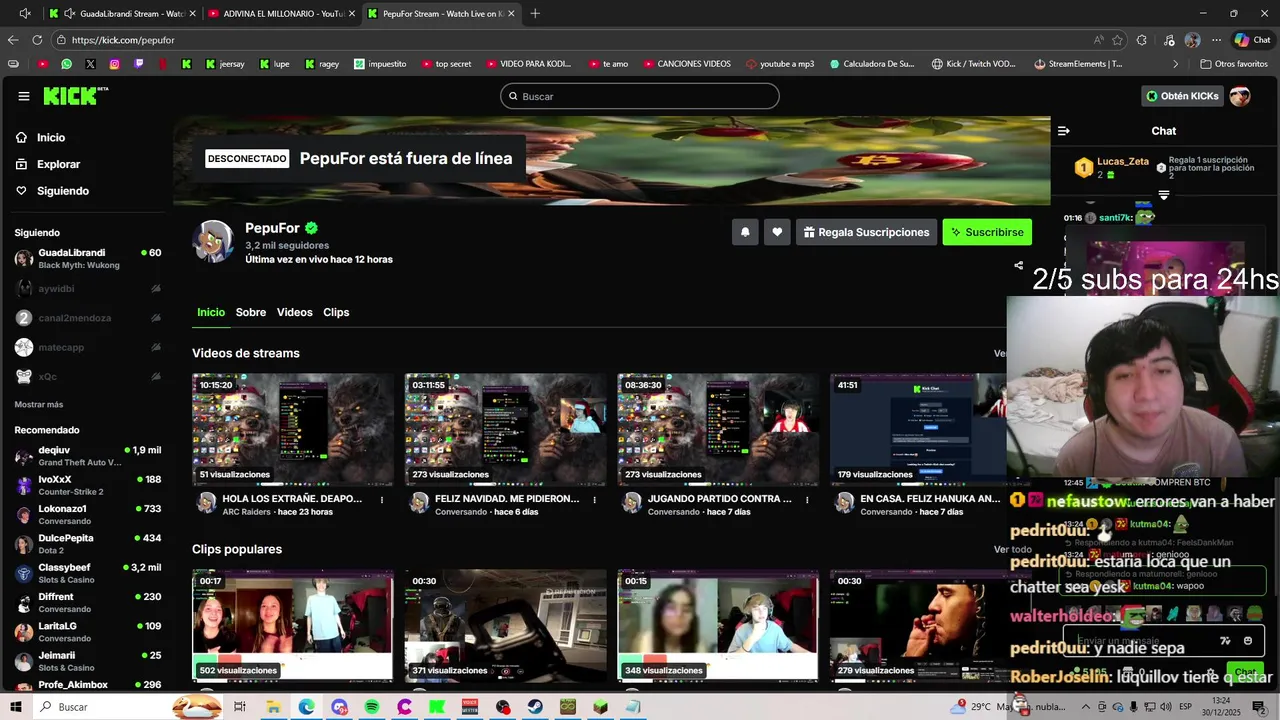Open the Otros favoritos folder
Image resolution: width=1280 pixels, height=720 pixels.
click(1234, 64)
